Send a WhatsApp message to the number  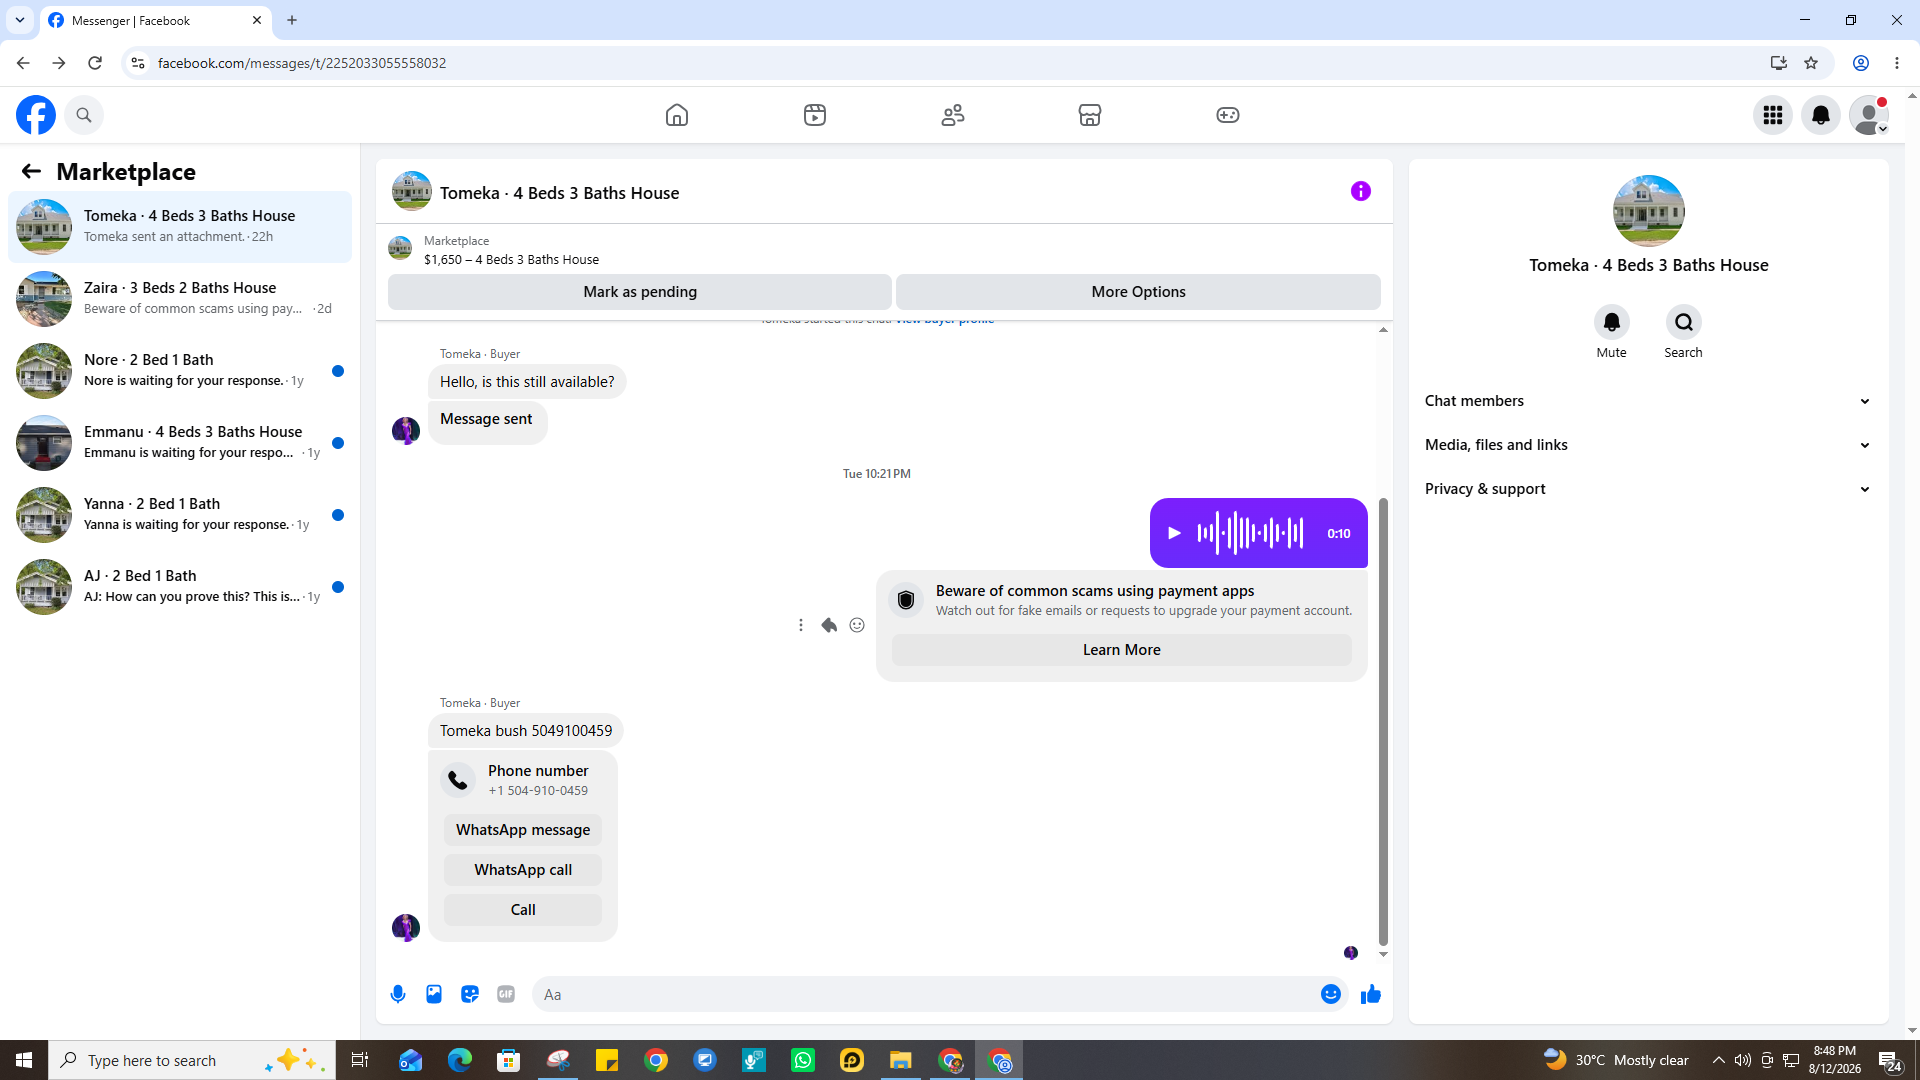click(x=523, y=830)
